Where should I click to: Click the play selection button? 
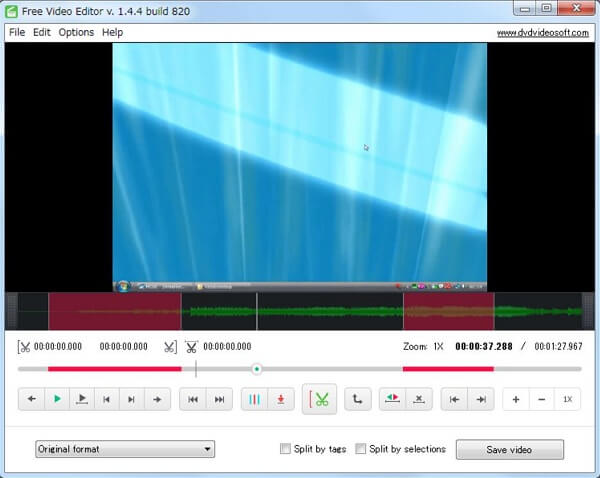pos(82,399)
